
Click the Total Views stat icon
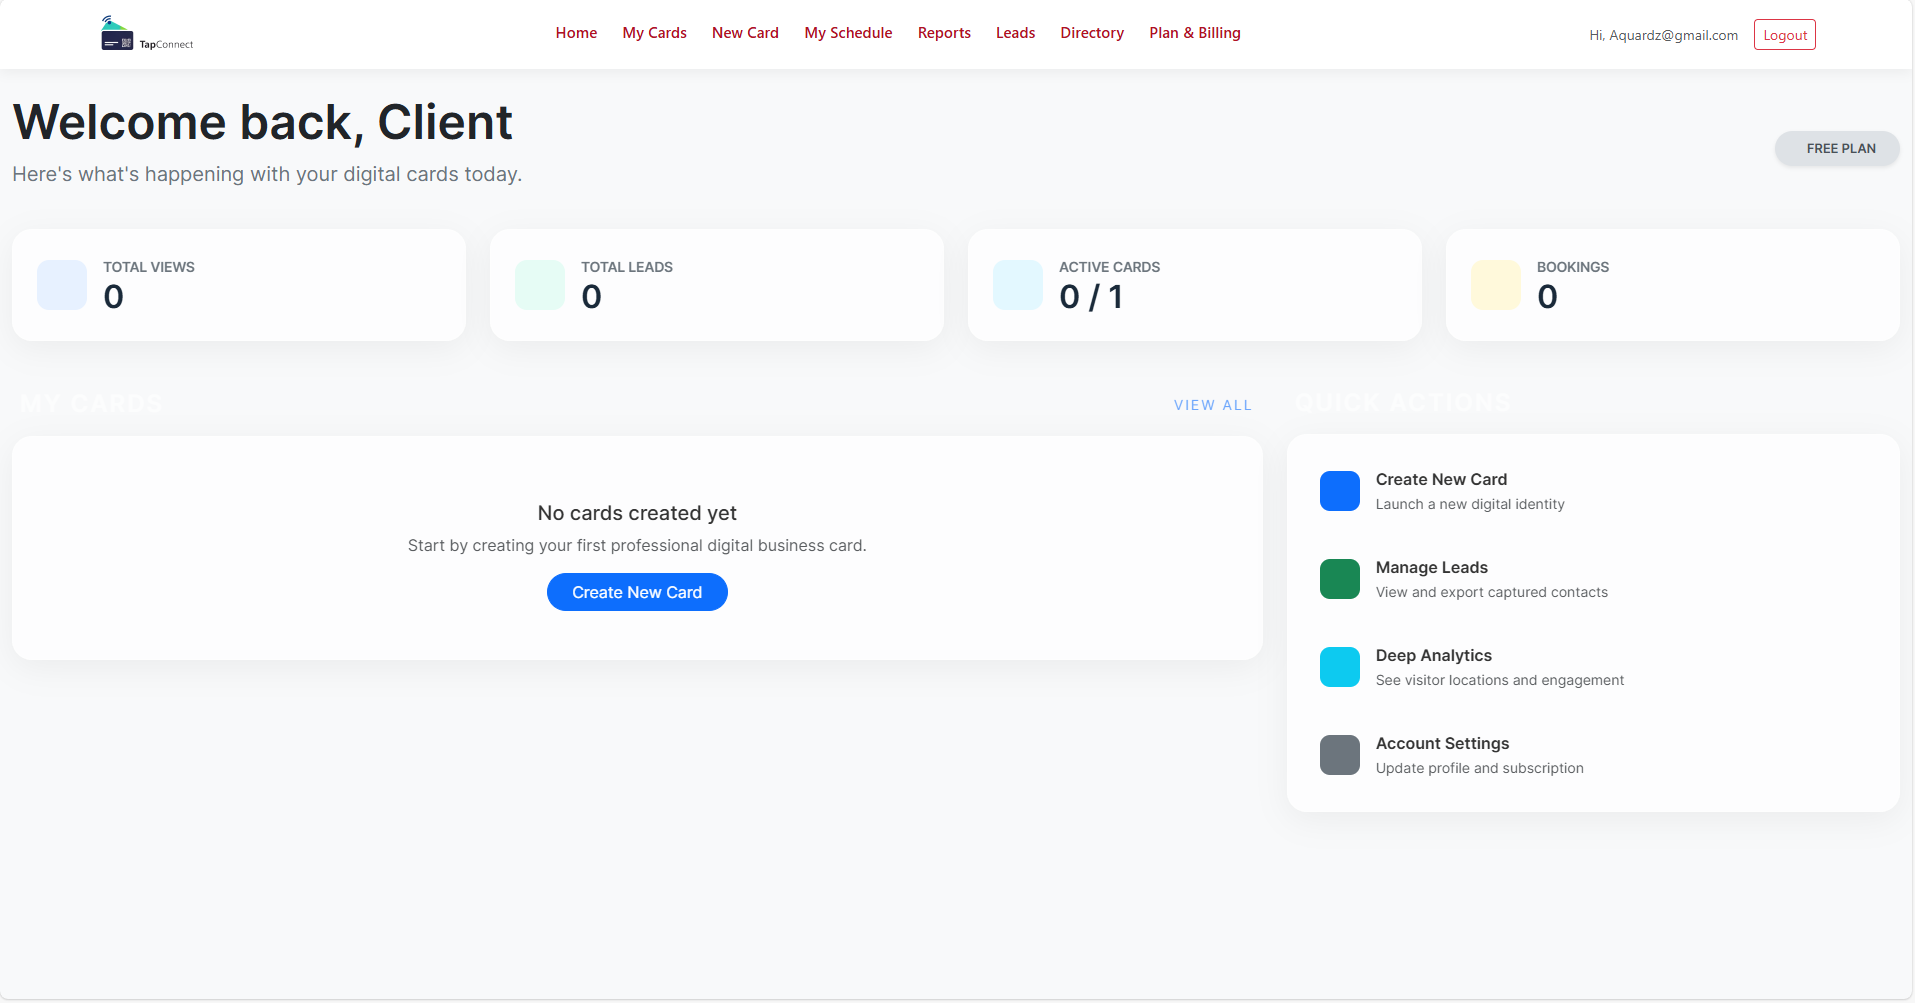pyautogui.click(x=61, y=284)
